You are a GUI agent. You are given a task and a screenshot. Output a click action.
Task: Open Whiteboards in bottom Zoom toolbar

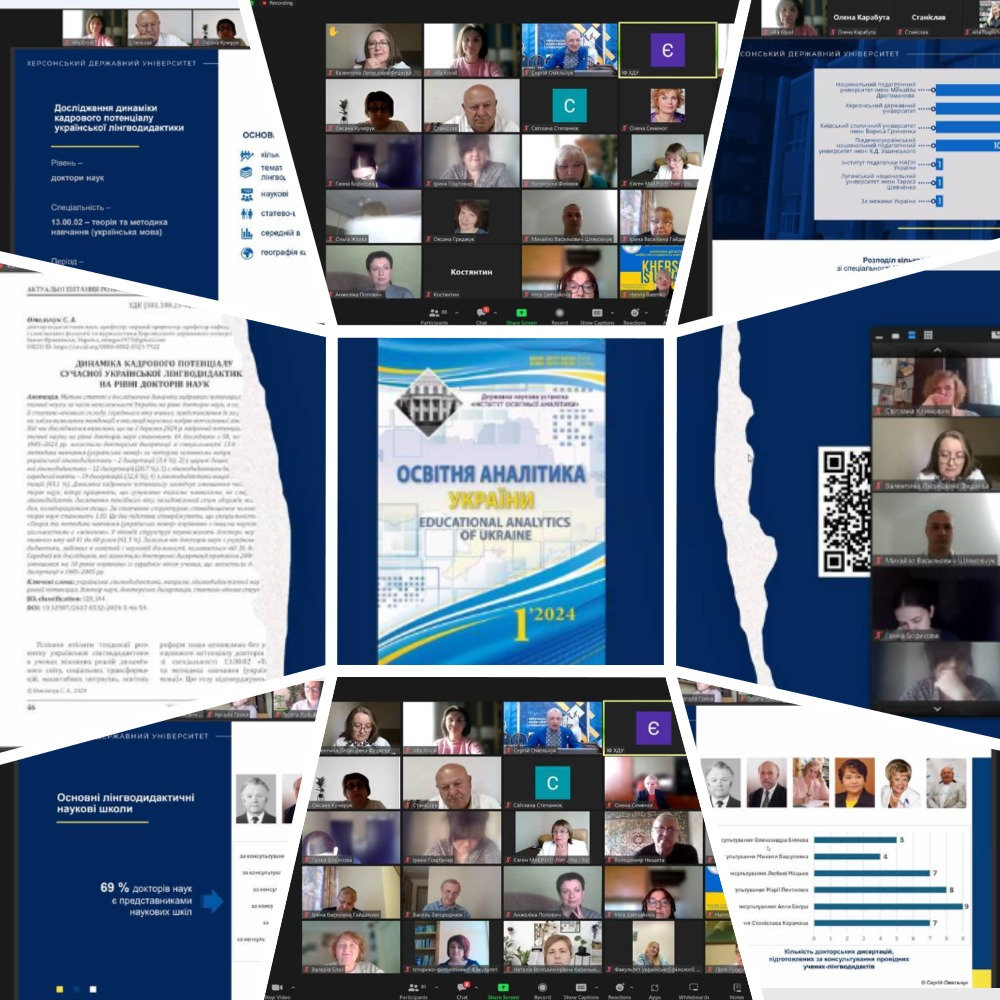click(x=694, y=990)
